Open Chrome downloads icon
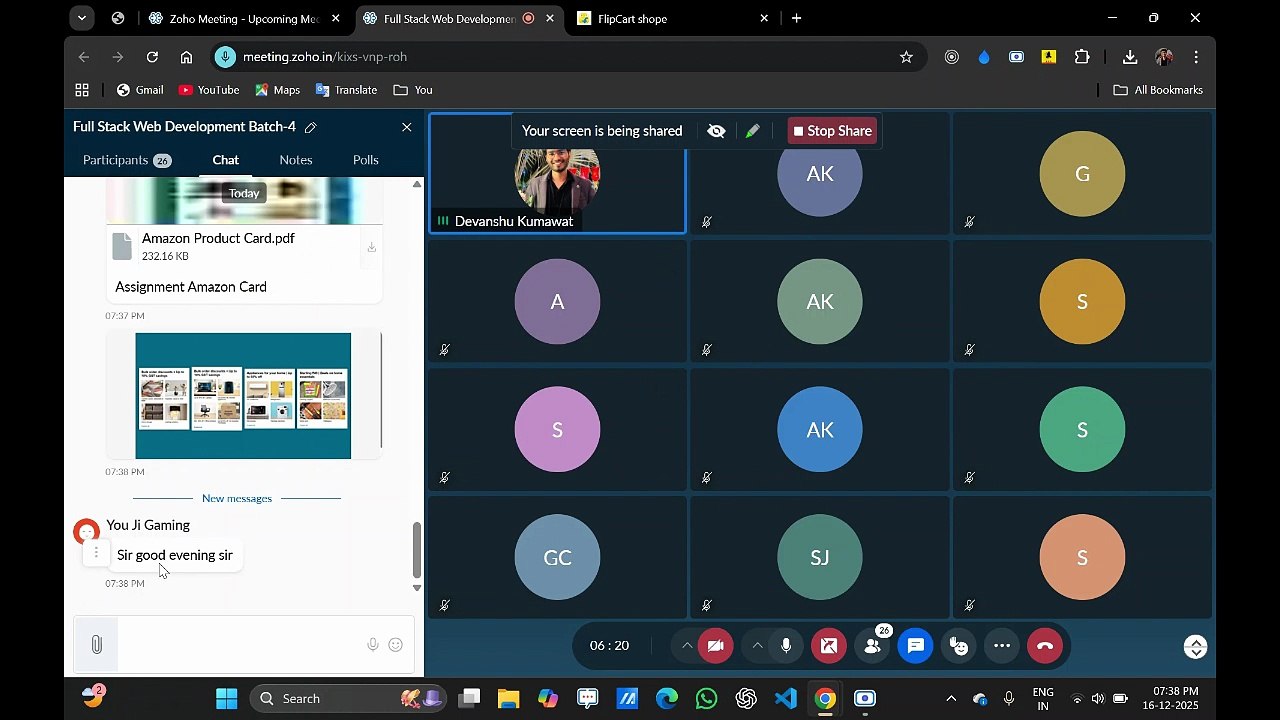This screenshot has width=1280, height=720. (1130, 57)
